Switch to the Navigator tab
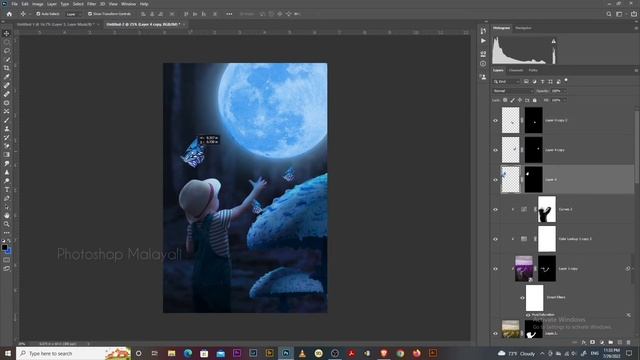 tap(523, 28)
